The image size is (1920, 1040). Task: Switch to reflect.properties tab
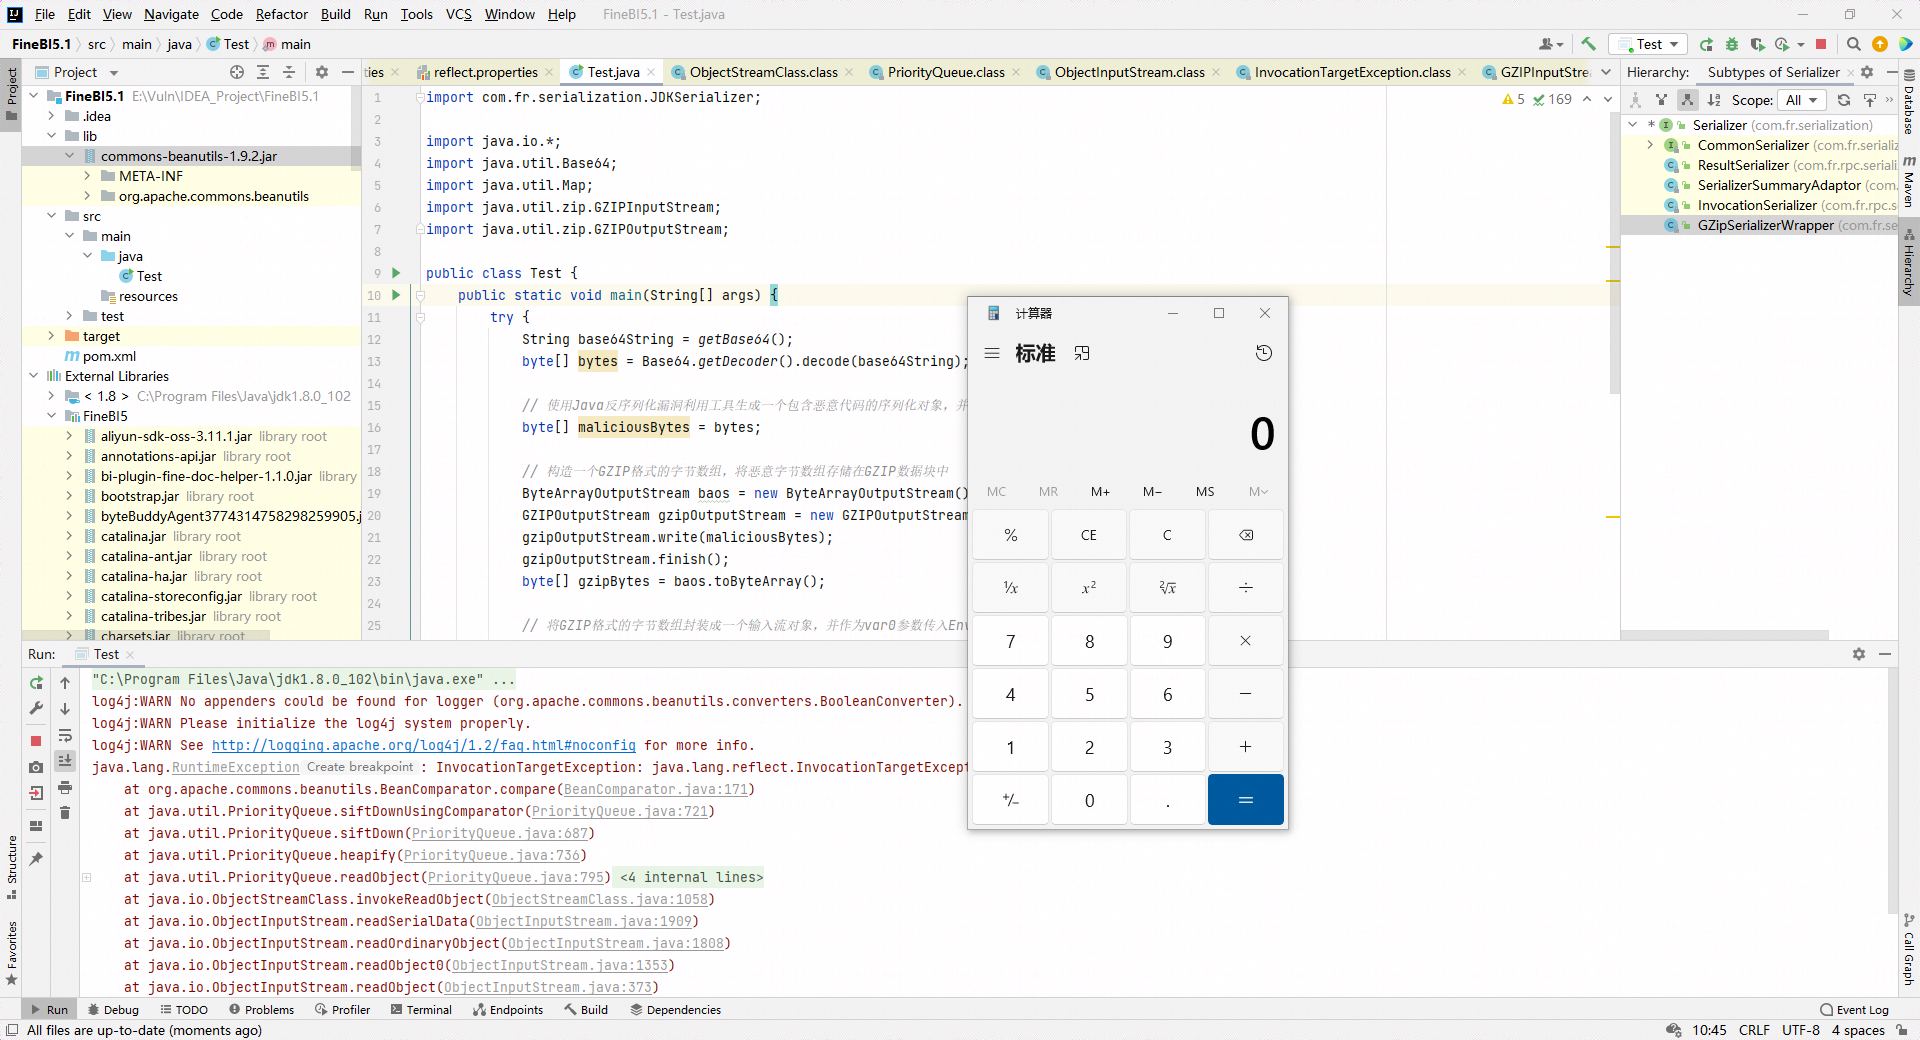tap(485, 72)
